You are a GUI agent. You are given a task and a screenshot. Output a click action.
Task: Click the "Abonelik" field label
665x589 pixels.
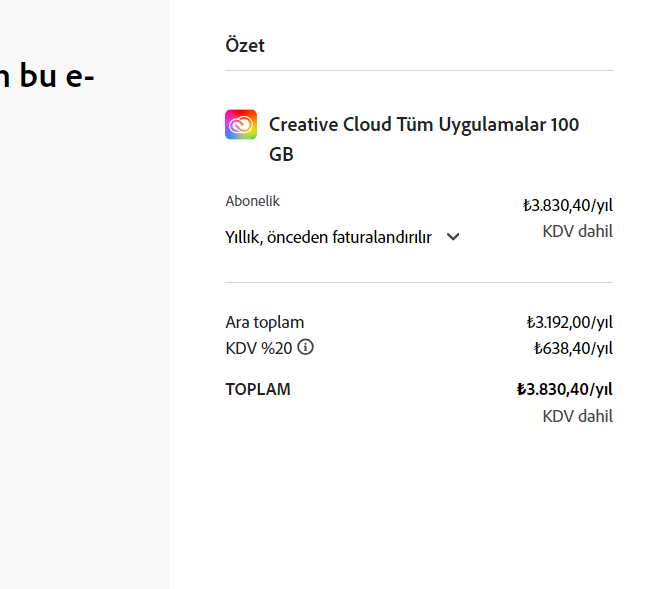(x=252, y=201)
